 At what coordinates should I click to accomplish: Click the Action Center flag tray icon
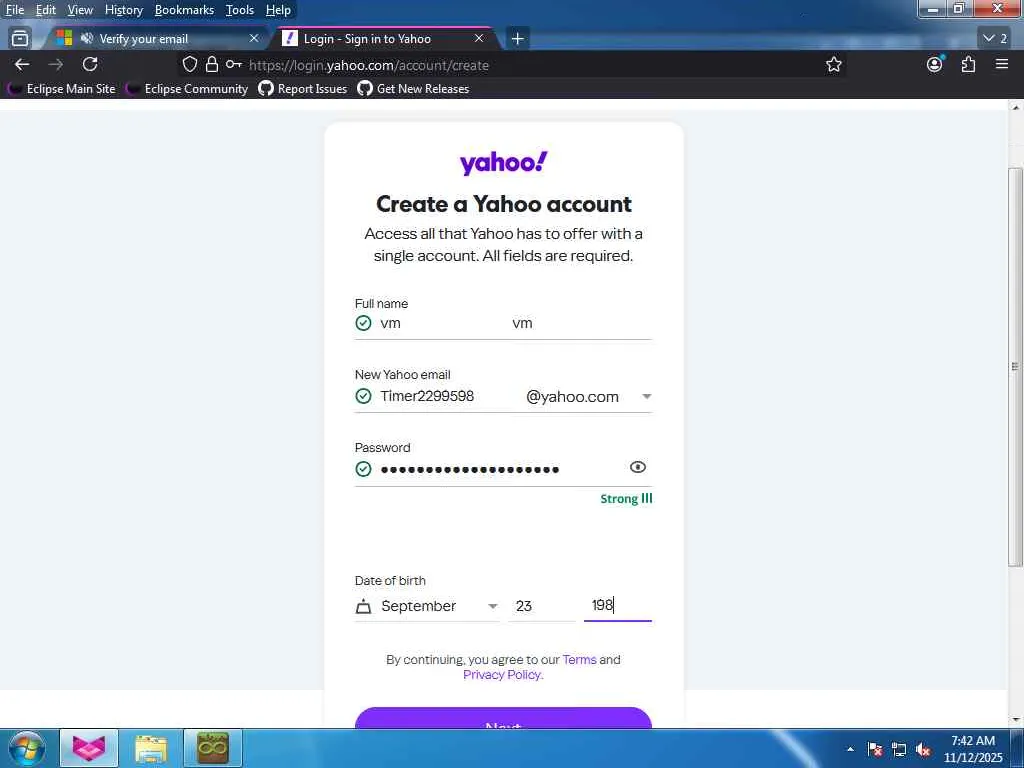[x=875, y=749]
